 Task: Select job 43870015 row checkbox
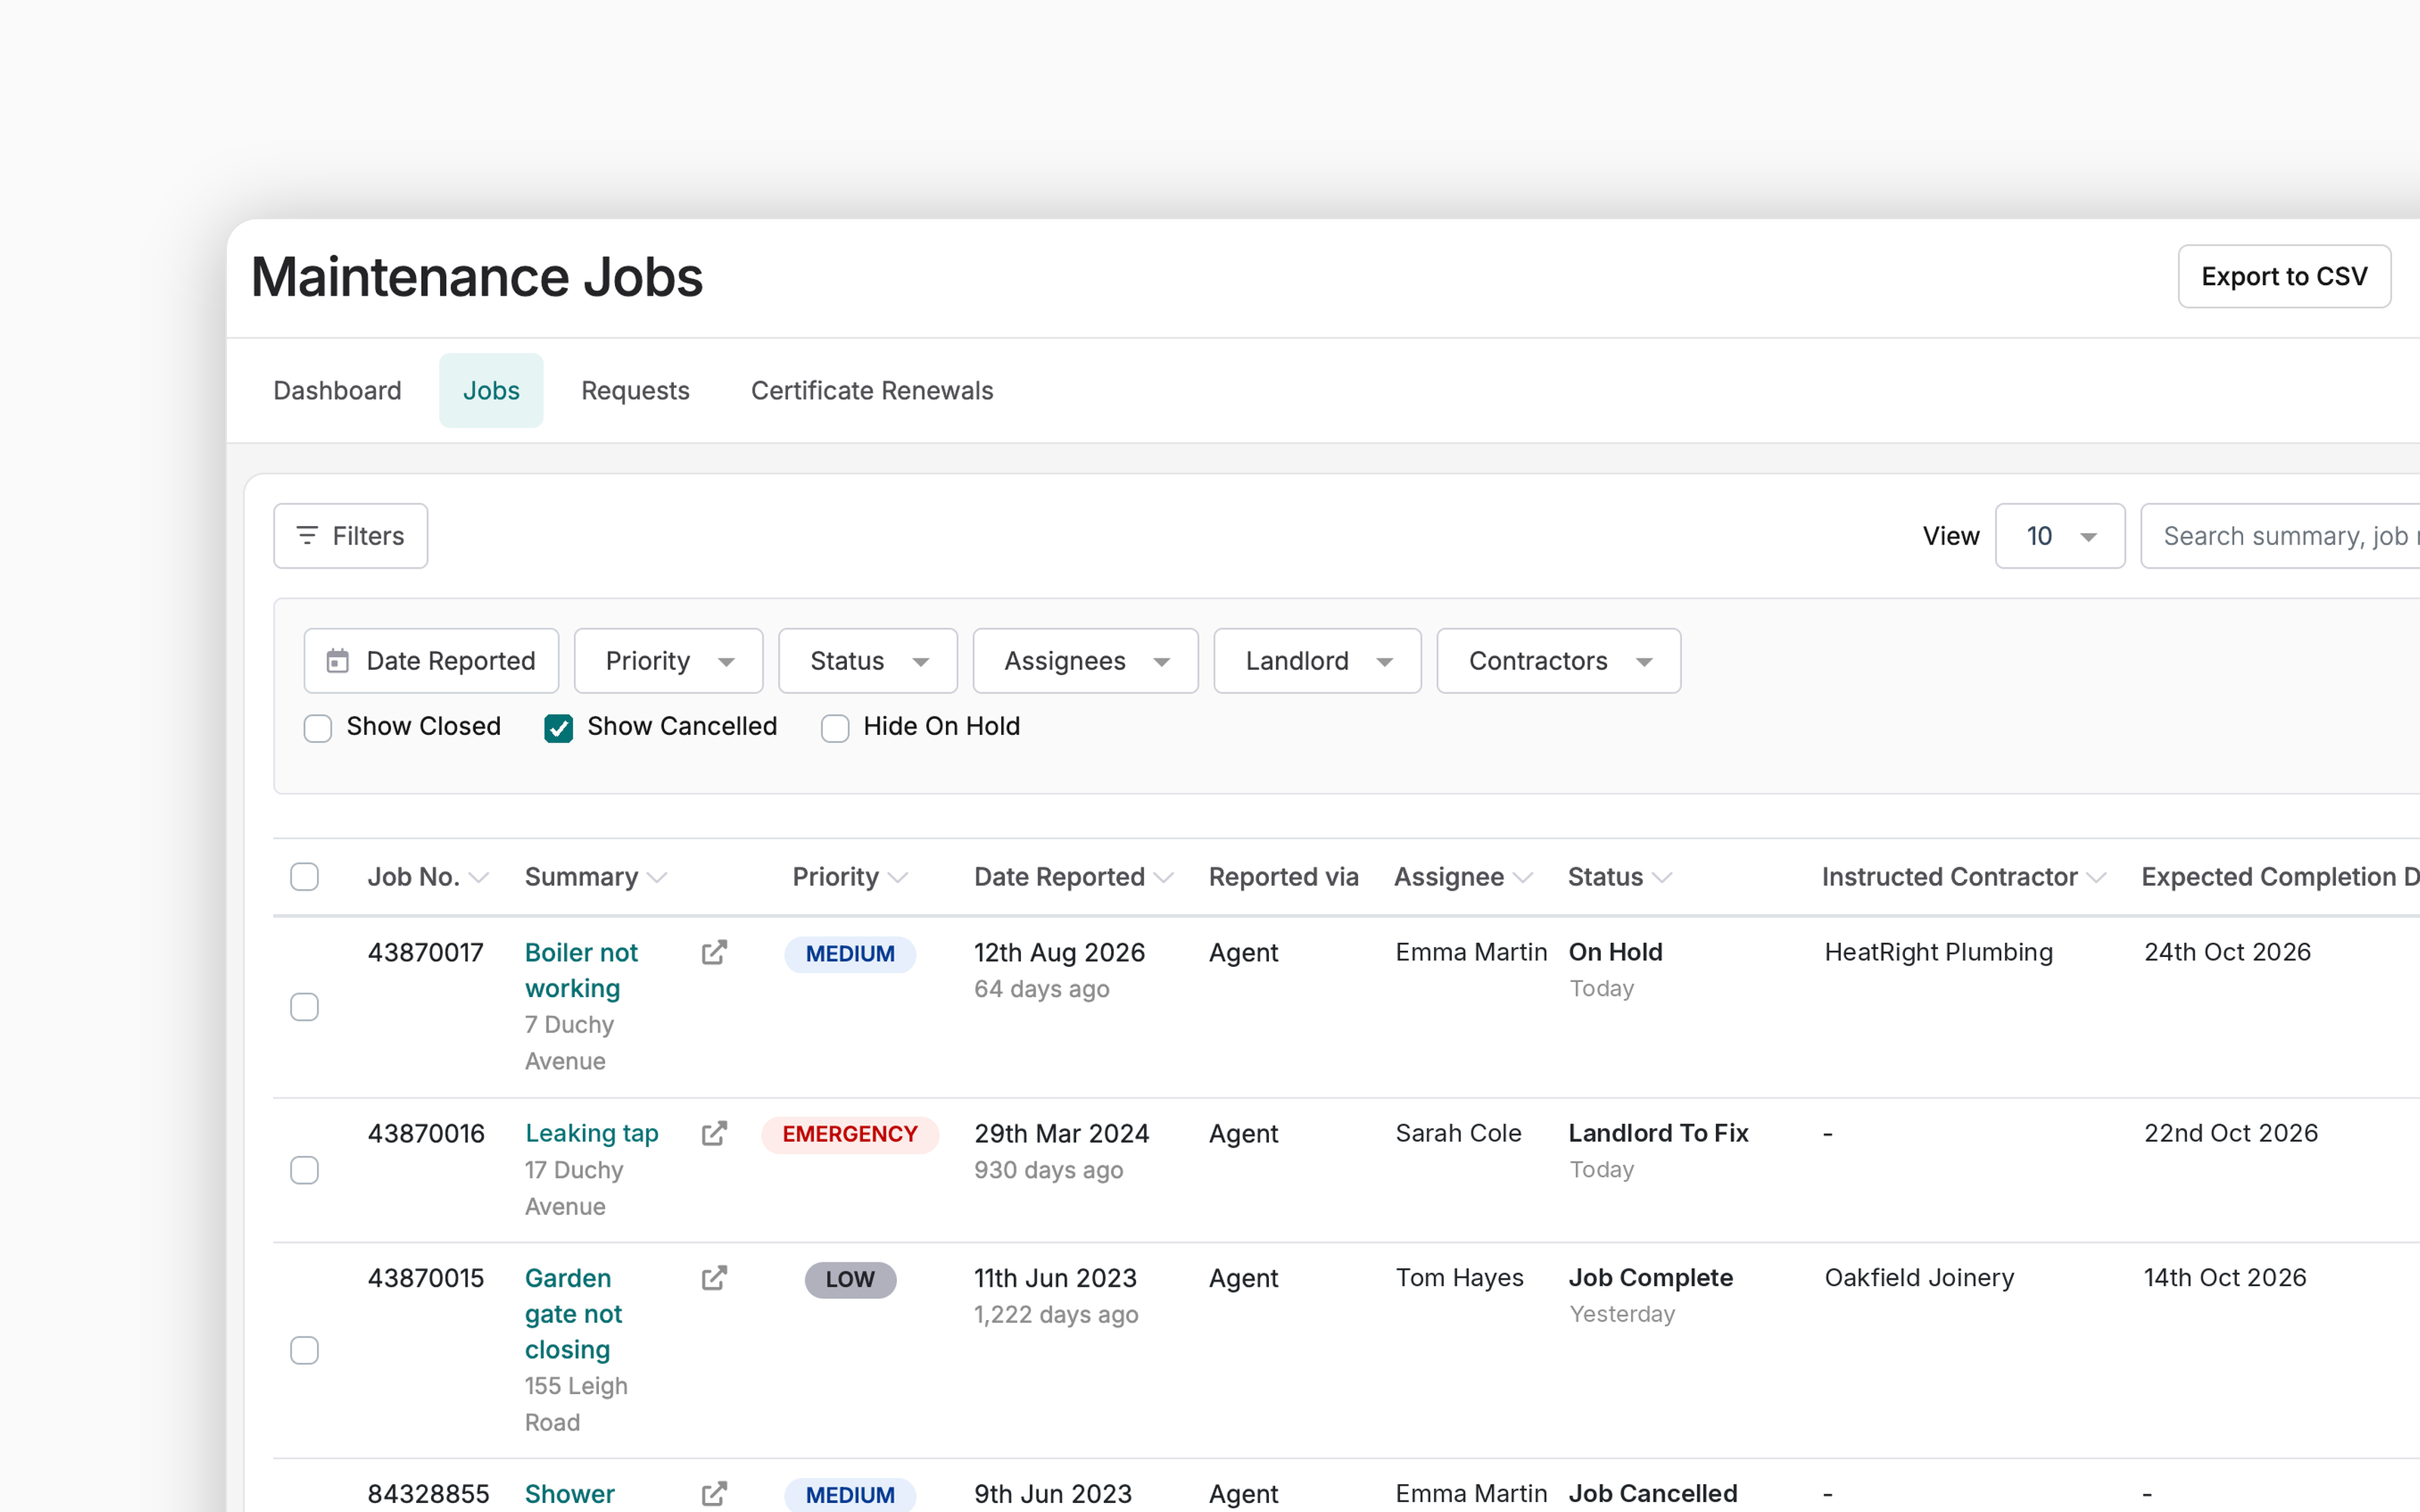[x=304, y=1350]
